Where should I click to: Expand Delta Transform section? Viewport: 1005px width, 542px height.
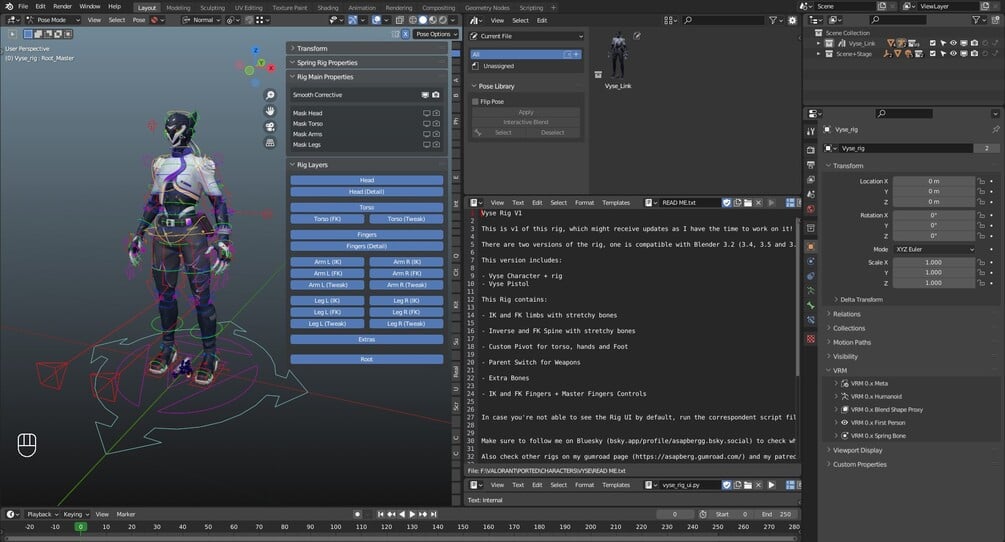click(x=861, y=299)
